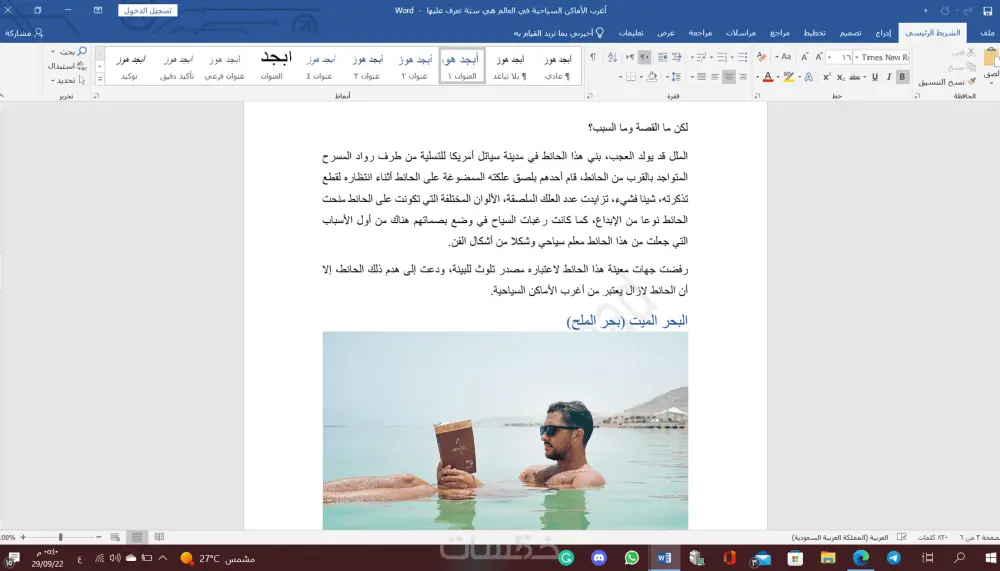The height and width of the screenshot is (571, 1000).
Task: Open line and paragraph spacing options
Action: click(x=676, y=77)
